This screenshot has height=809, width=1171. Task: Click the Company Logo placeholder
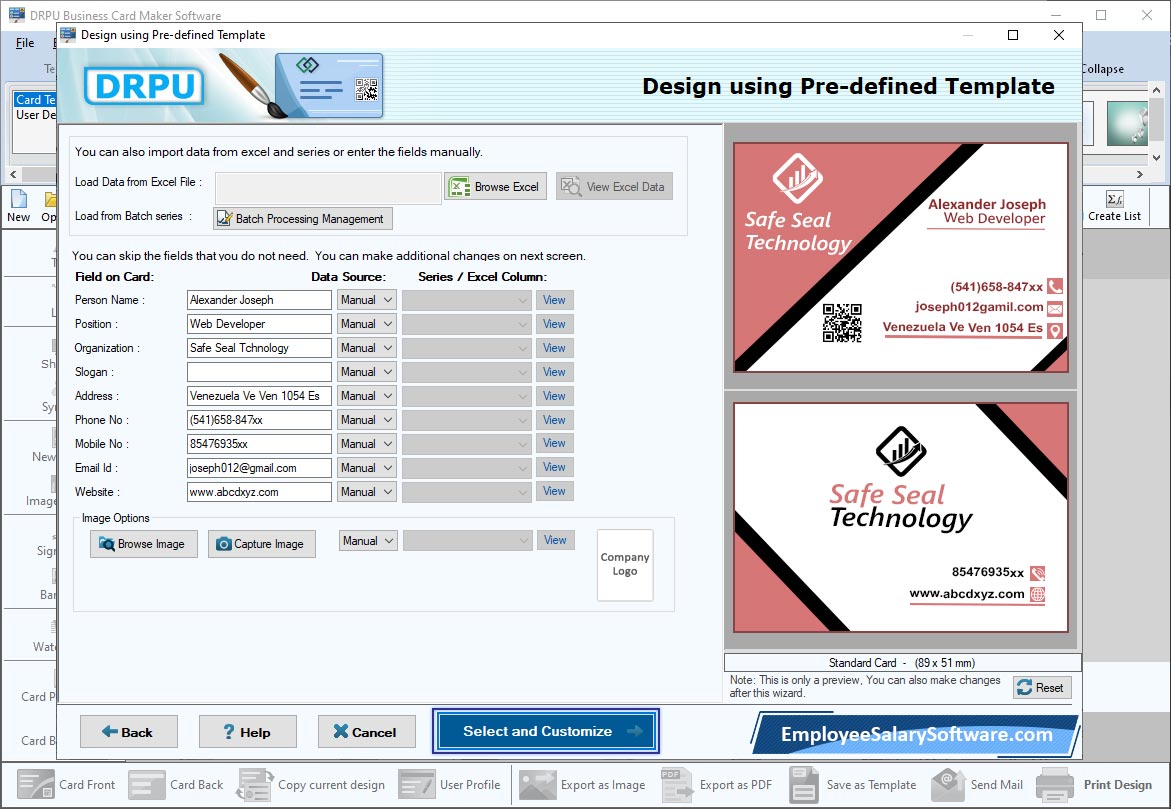click(x=625, y=565)
